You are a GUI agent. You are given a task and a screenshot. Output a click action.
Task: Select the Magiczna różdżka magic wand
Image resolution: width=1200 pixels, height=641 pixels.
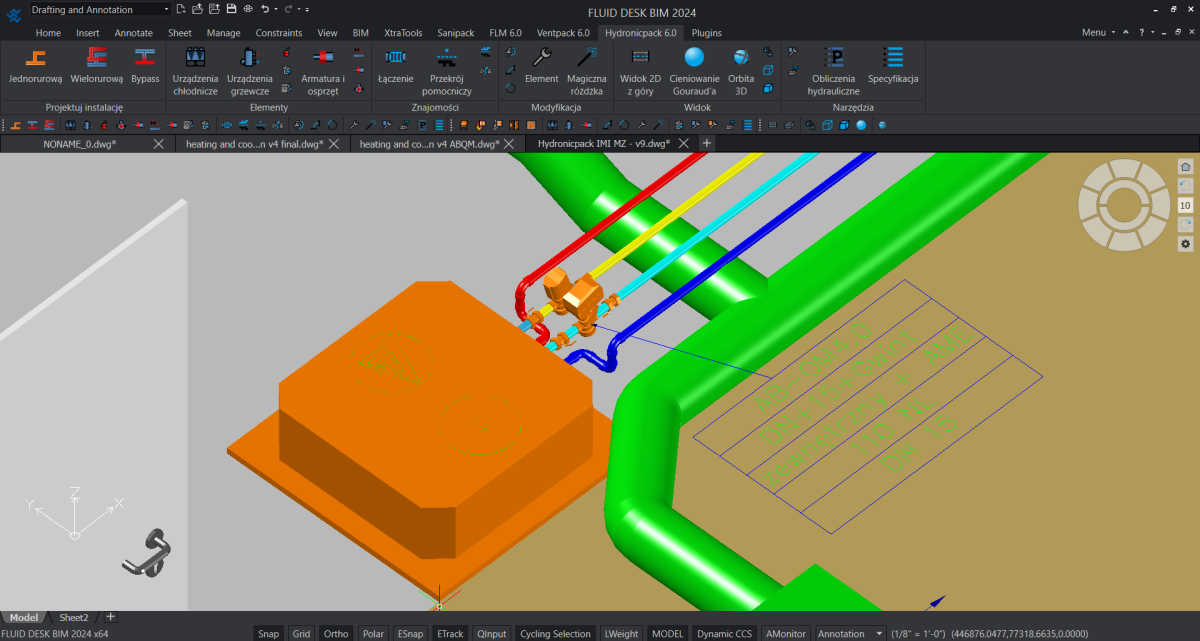tap(587, 59)
